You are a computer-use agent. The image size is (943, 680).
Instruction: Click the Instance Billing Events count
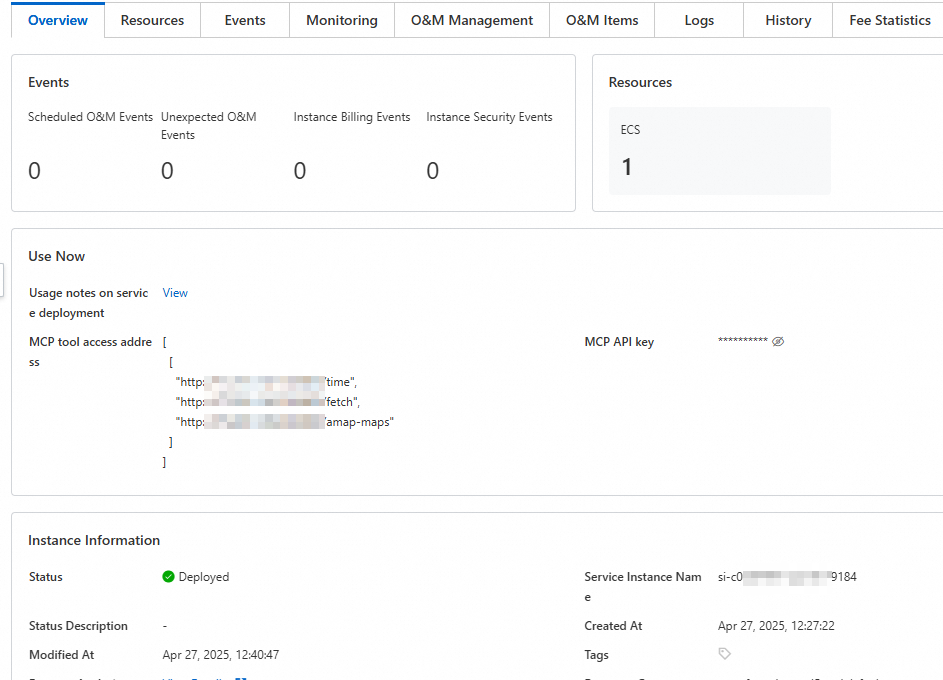299,171
